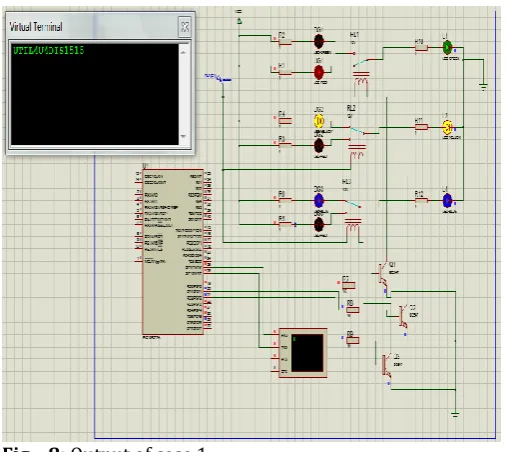This screenshot has width=507, height=452.
Task: Select resistor R11 near yellow LED
Action: click(x=421, y=127)
